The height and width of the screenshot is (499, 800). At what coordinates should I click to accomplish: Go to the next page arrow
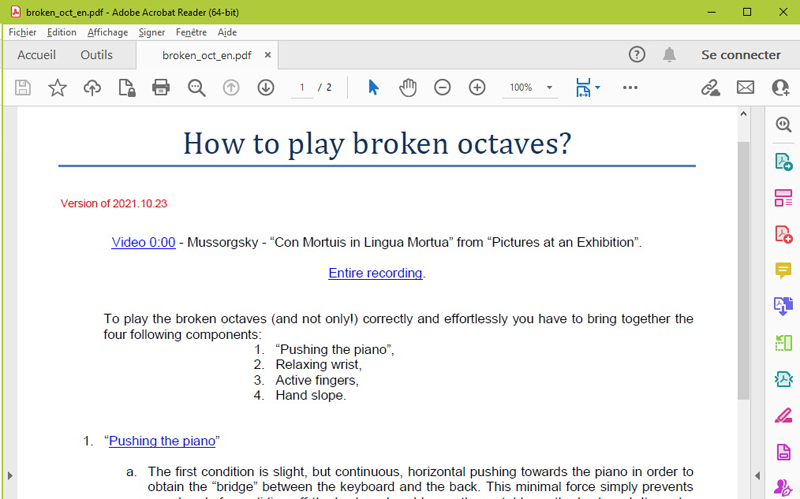(265, 88)
